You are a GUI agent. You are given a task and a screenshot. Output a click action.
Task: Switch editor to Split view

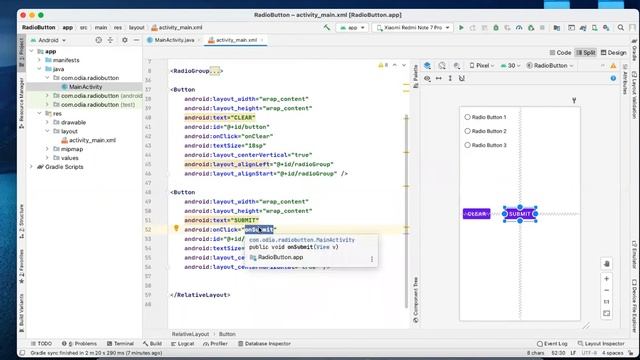pyautogui.click(x=586, y=53)
